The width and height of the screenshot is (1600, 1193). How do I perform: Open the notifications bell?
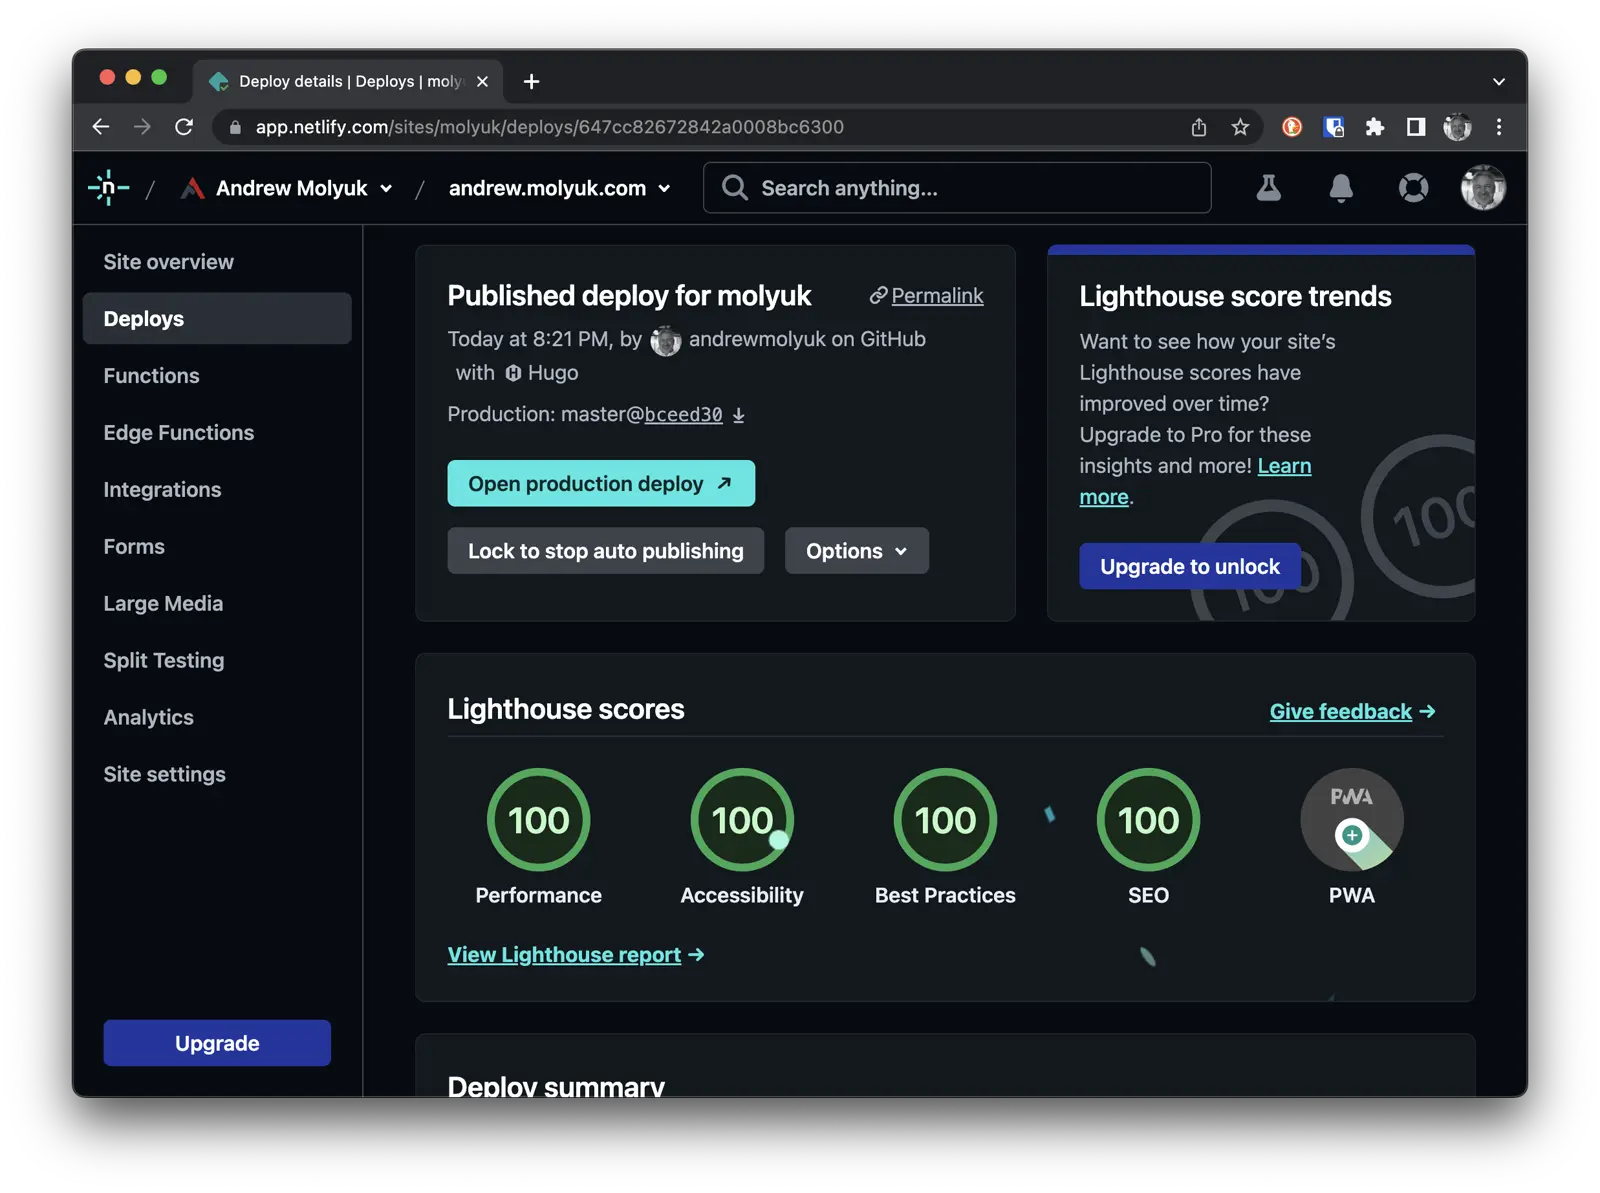coord(1341,188)
